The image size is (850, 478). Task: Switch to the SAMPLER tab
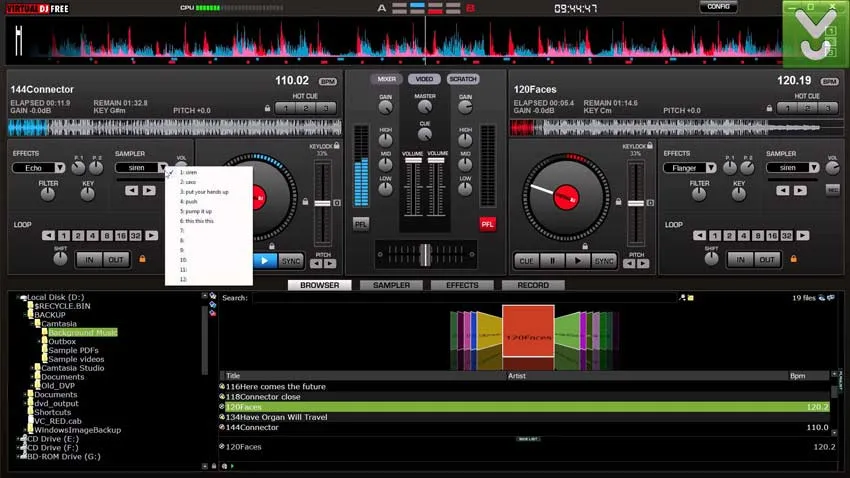click(391, 285)
